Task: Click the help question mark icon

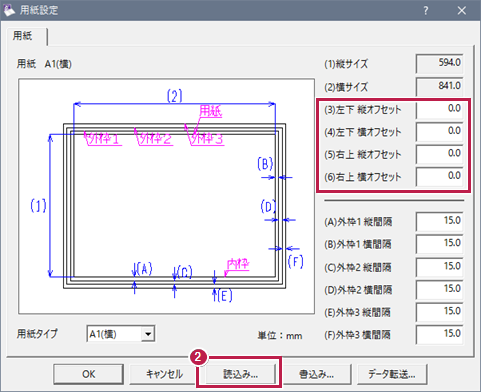Action: (x=426, y=11)
